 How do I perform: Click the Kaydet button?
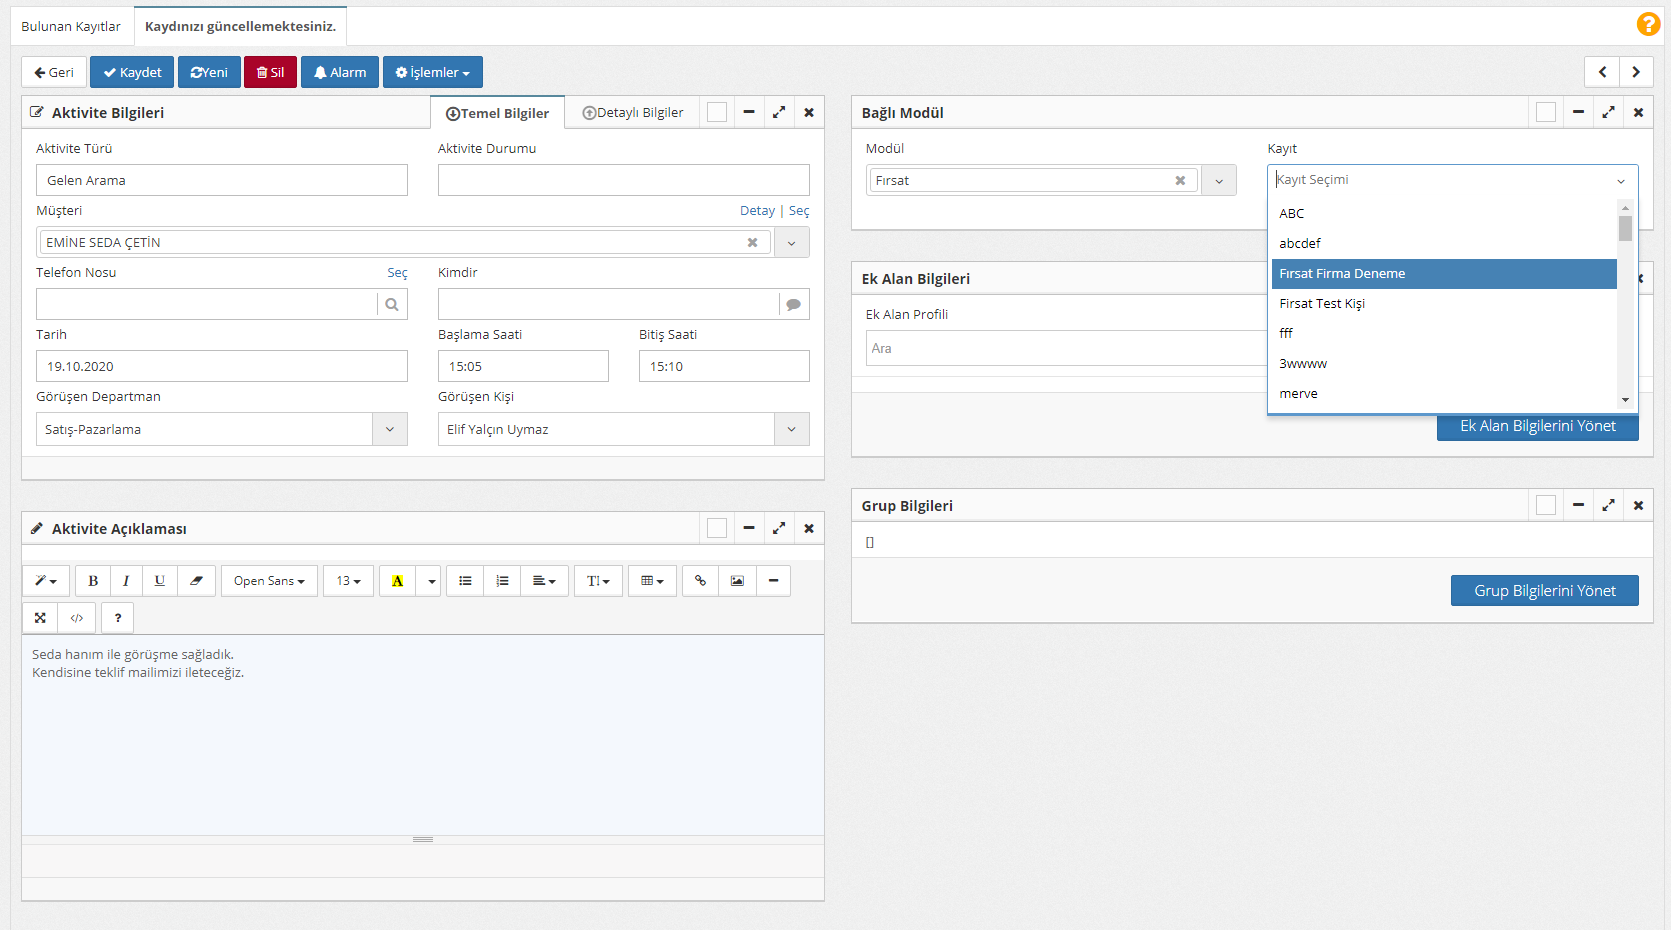click(x=132, y=73)
